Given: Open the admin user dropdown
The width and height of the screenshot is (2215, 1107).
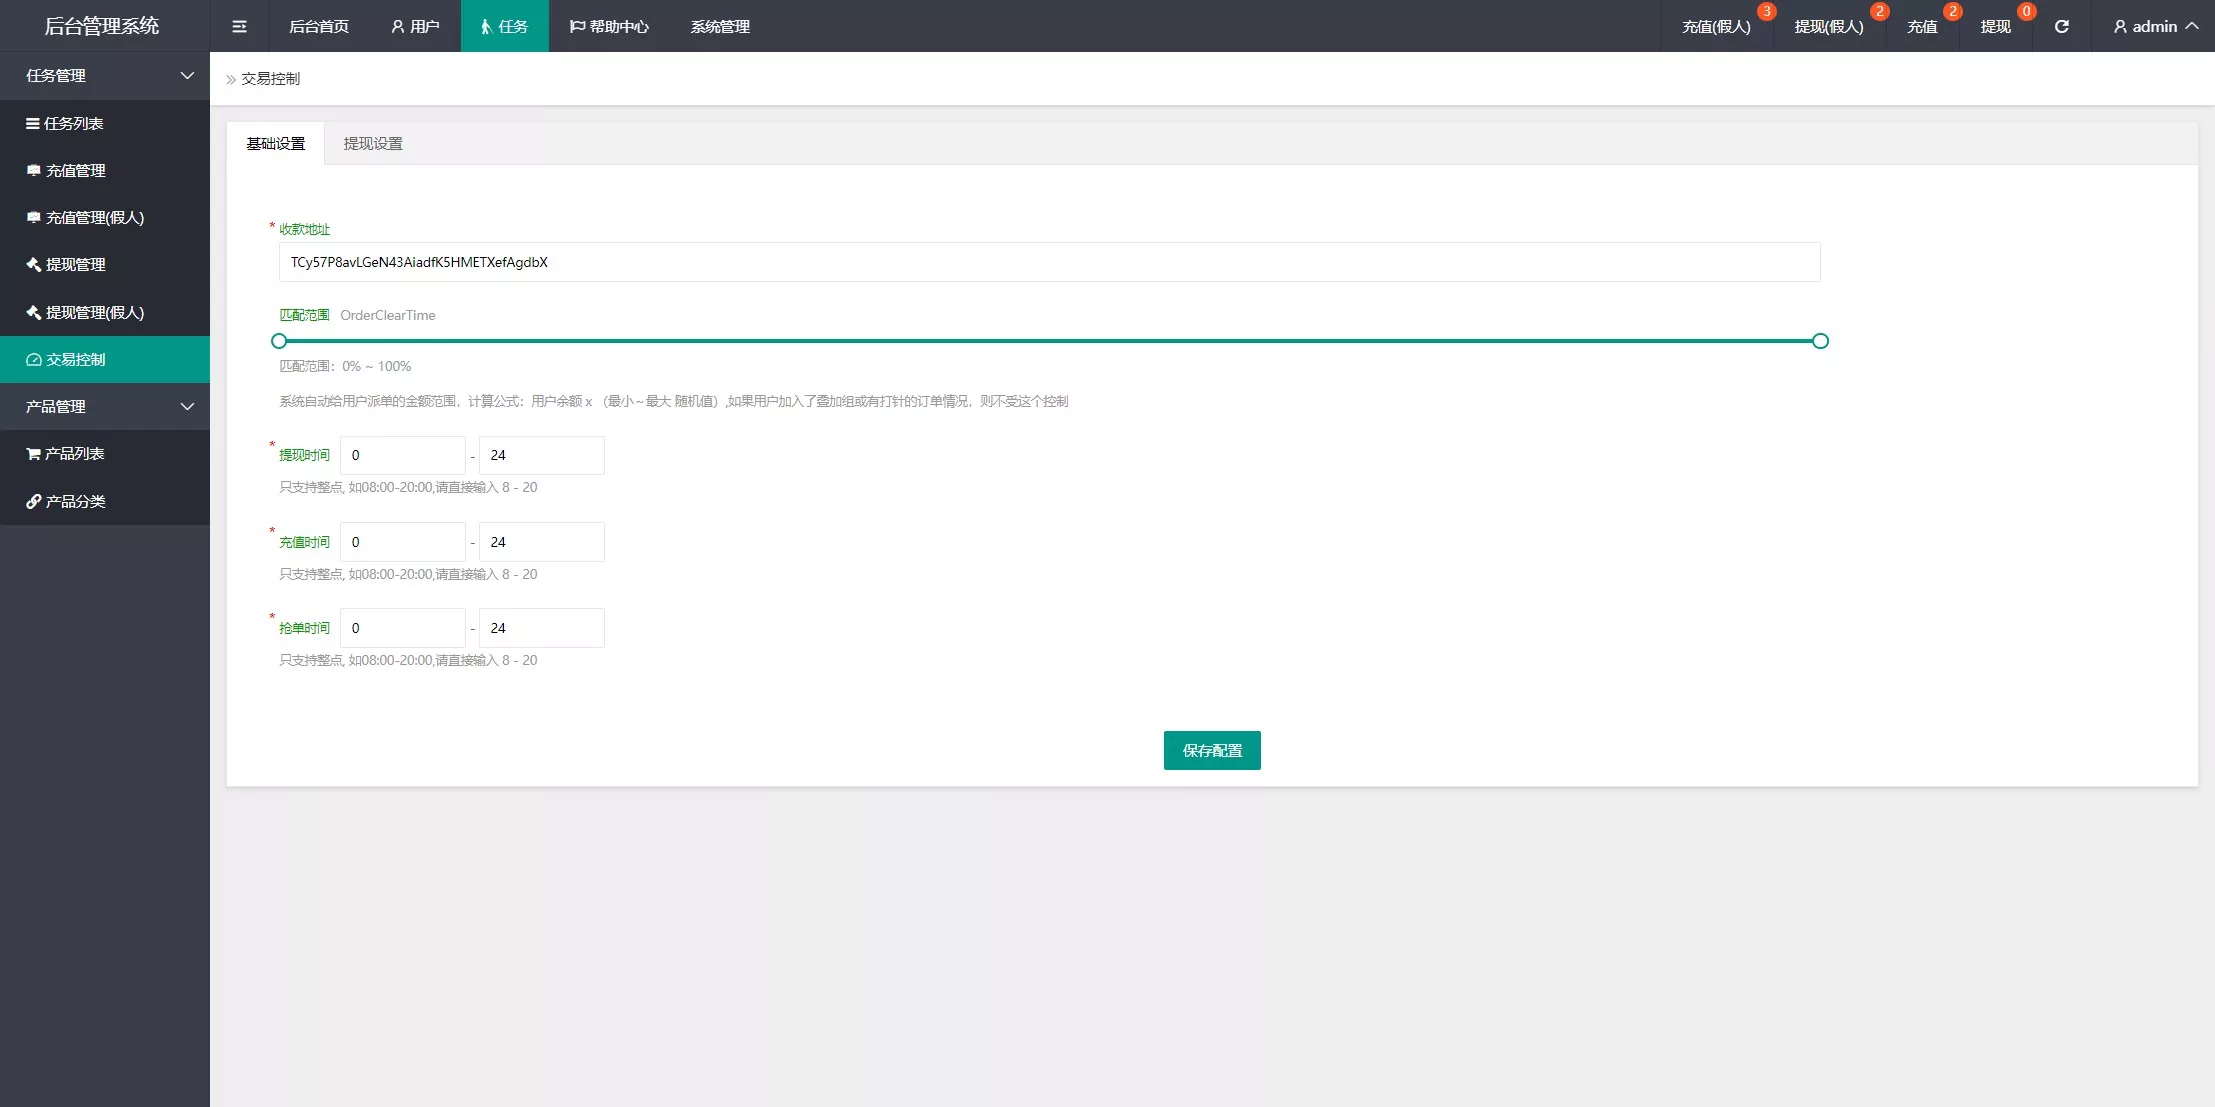Looking at the screenshot, I should [2154, 26].
